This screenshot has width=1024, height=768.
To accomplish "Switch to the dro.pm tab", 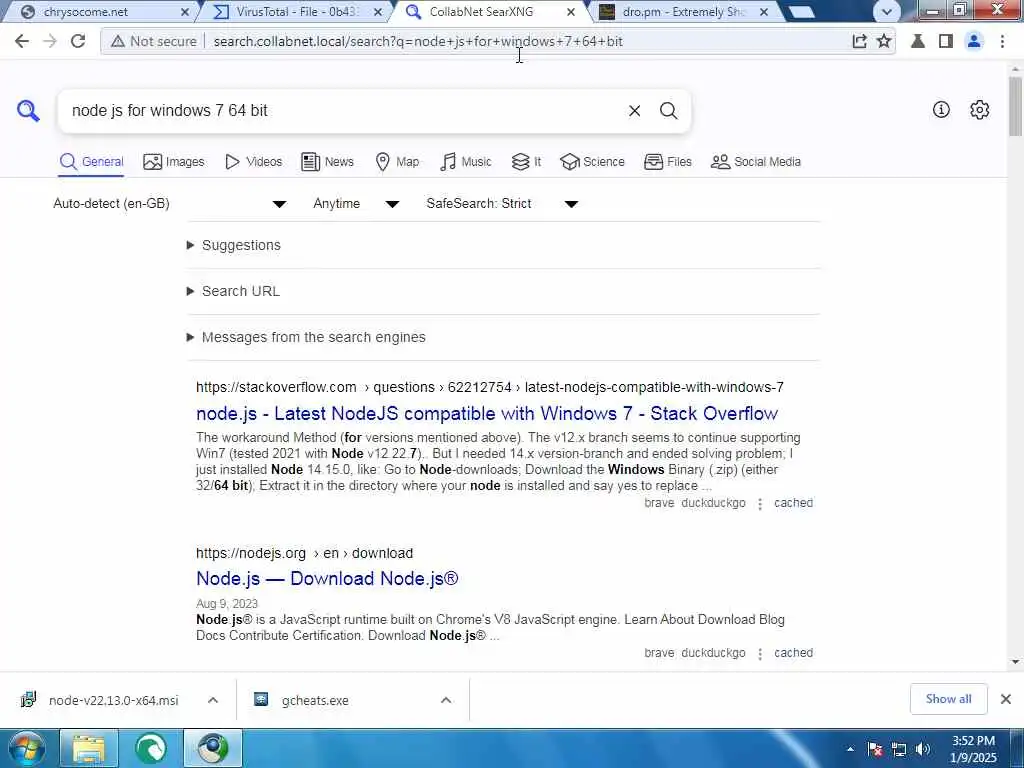I will pyautogui.click(x=679, y=12).
